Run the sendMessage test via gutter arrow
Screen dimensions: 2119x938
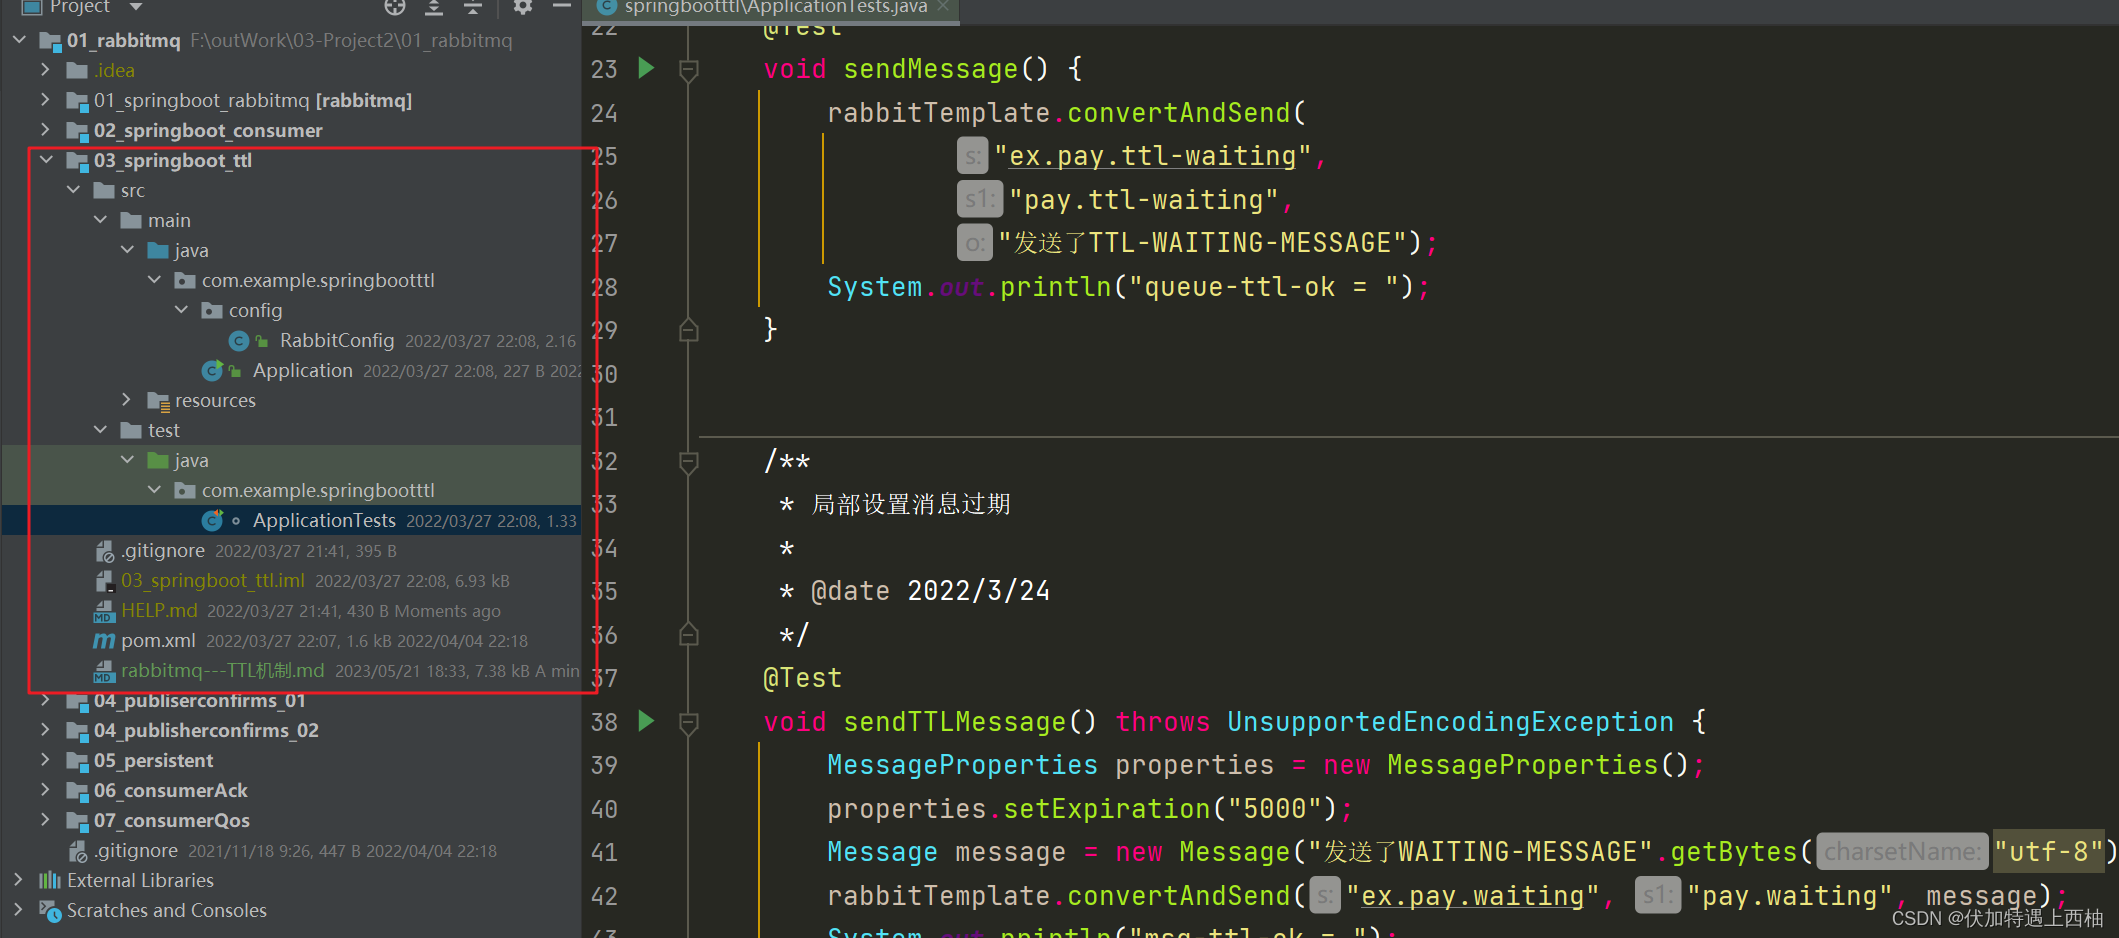tap(645, 68)
